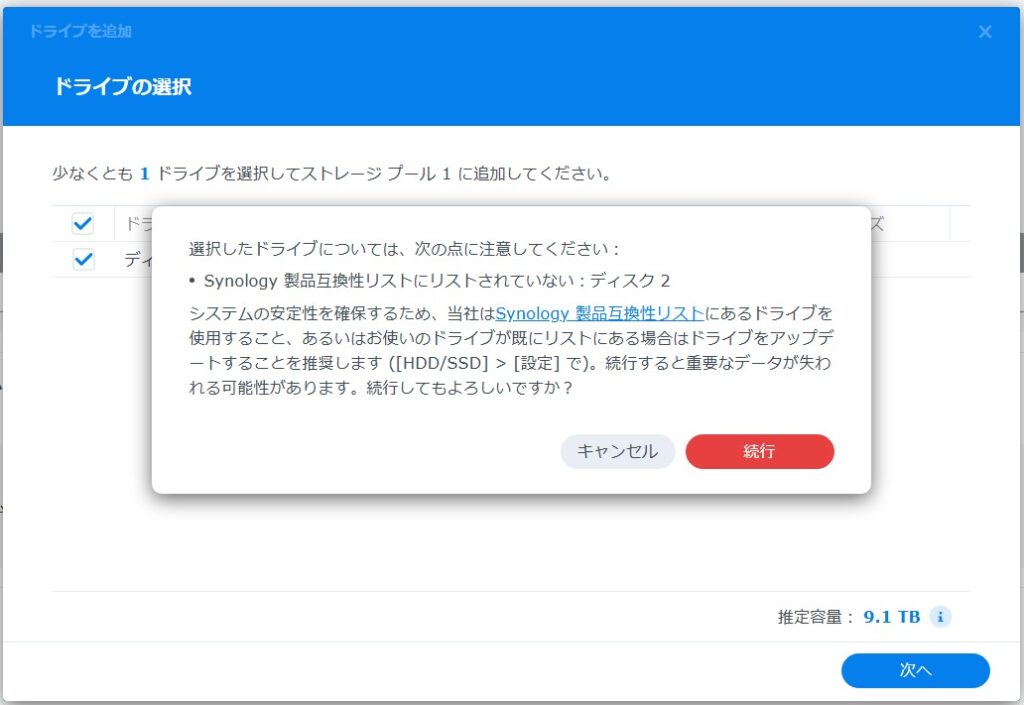The width and height of the screenshot is (1024, 705).
Task: Click the ドライブ column header behind dialog
Action: (x=138, y=224)
